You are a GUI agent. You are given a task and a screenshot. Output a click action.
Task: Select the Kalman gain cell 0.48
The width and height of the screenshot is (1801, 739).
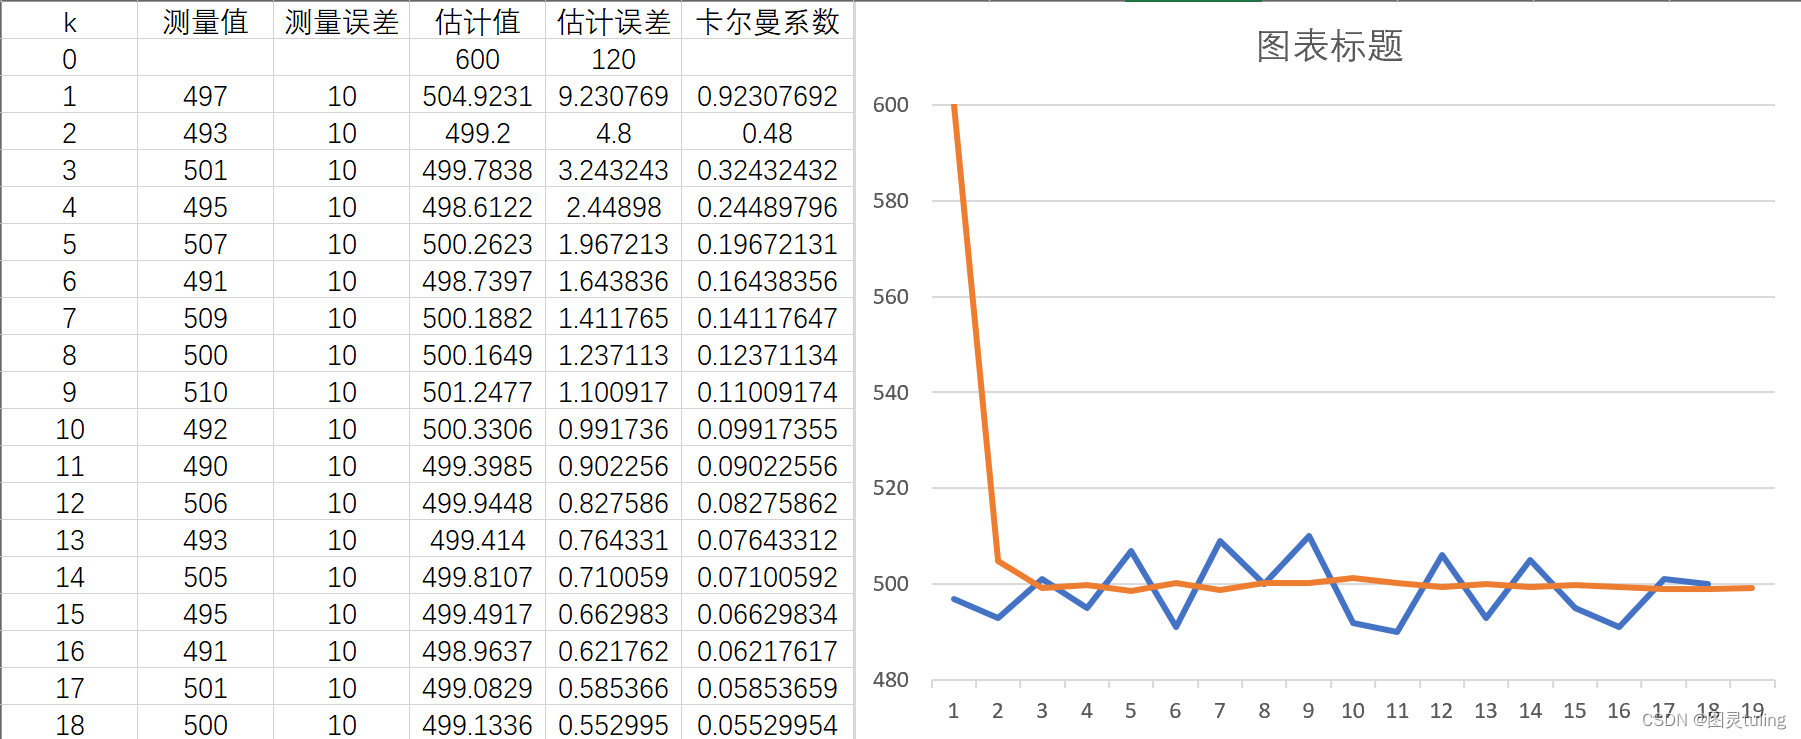[x=767, y=133]
